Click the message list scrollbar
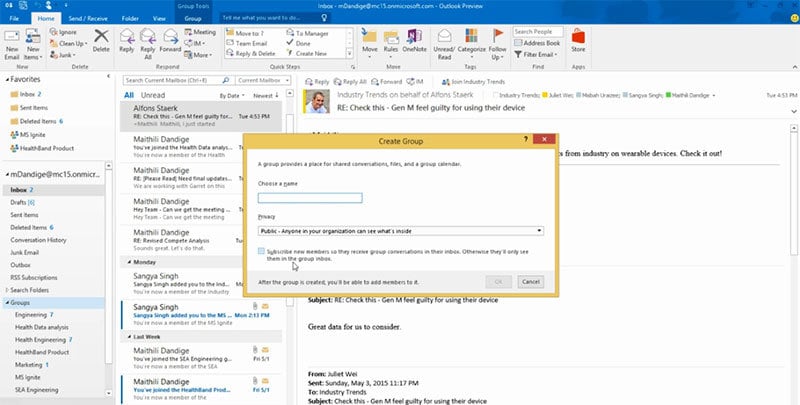The width and height of the screenshot is (800, 405). click(x=290, y=199)
